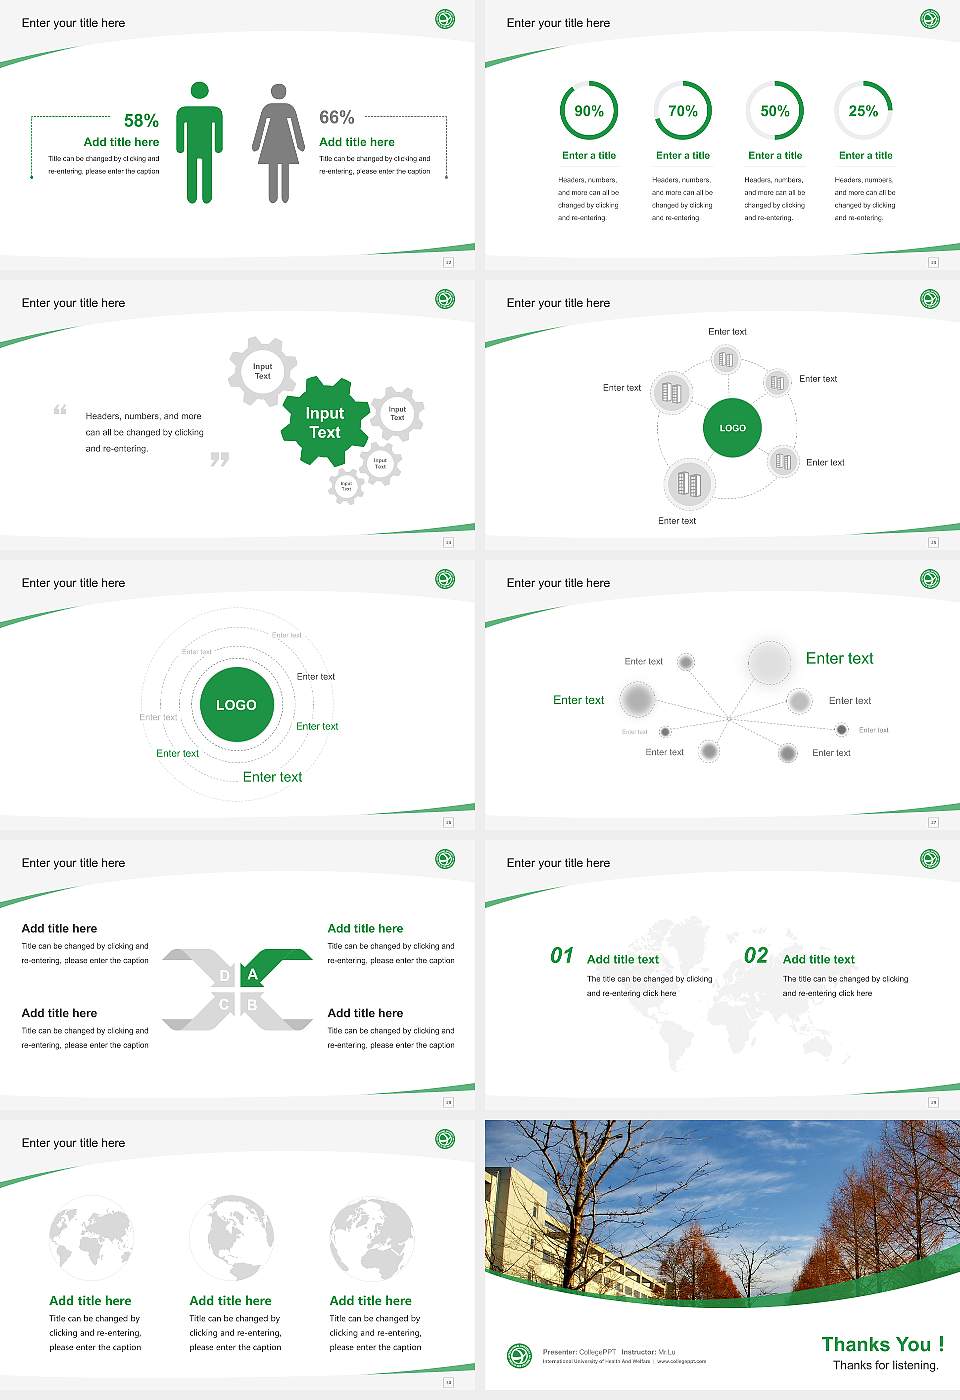The image size is (960, 1400).
Task: Click 'Add title here' under 66%
Action: pyautogui.click(x=357, y=142)
